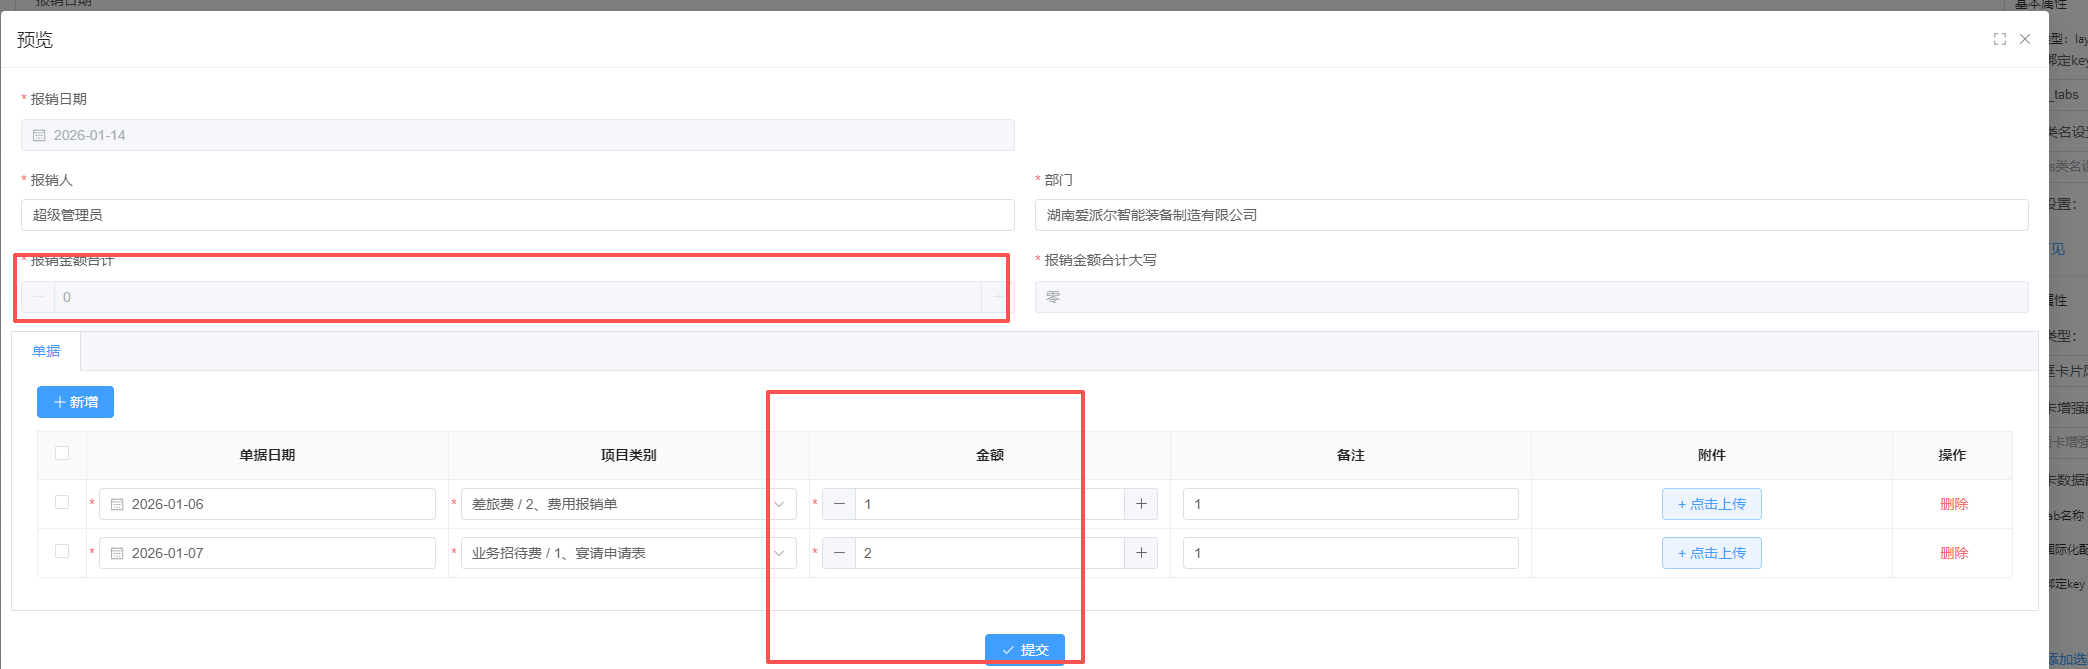Increase amount in second row with plus
Screen dimensions: 2088x669
[1141, 553]
